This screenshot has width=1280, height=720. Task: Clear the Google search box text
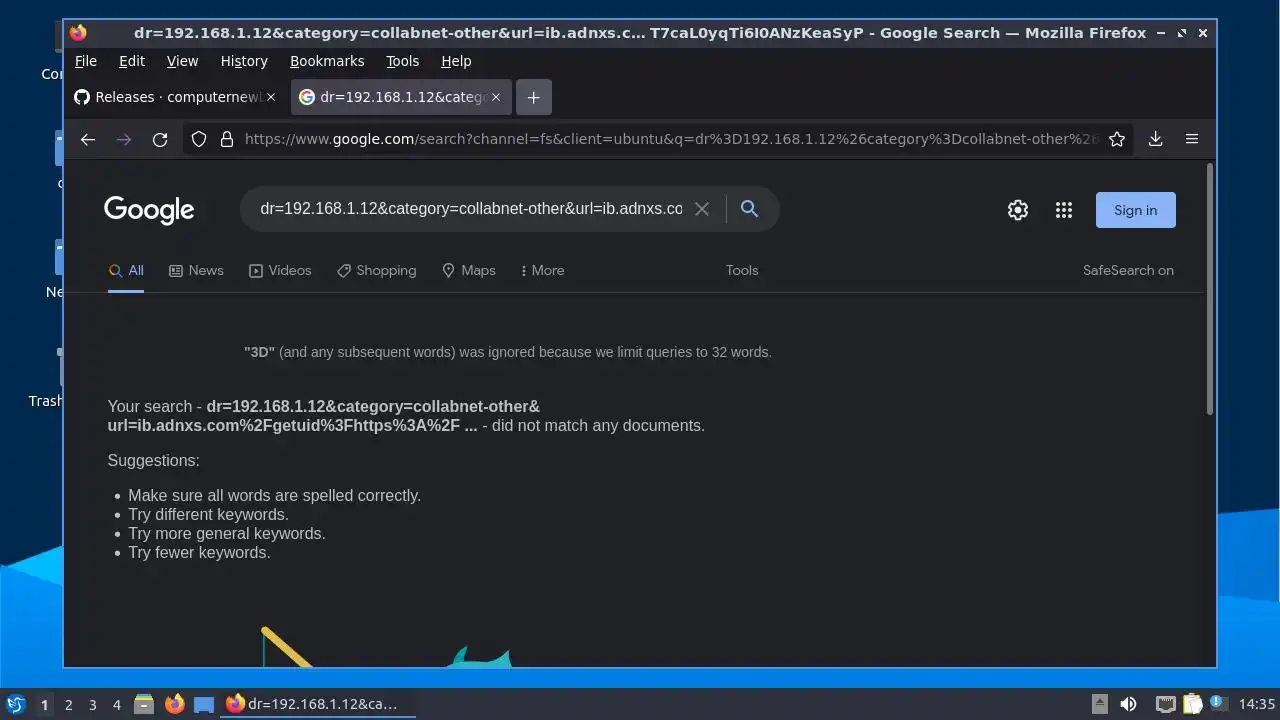tap(702, 209)
